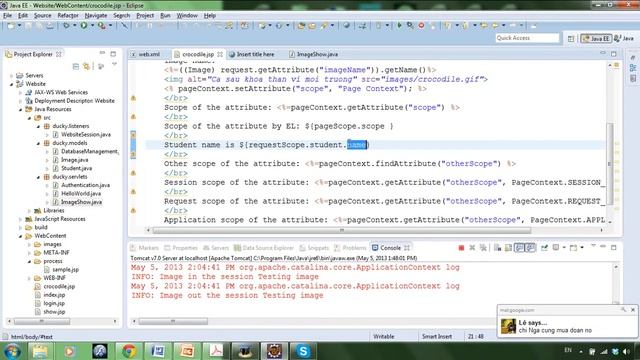Screen dimensions: 640x360
Task: Maximize the editor area
Action: (613, 53)
